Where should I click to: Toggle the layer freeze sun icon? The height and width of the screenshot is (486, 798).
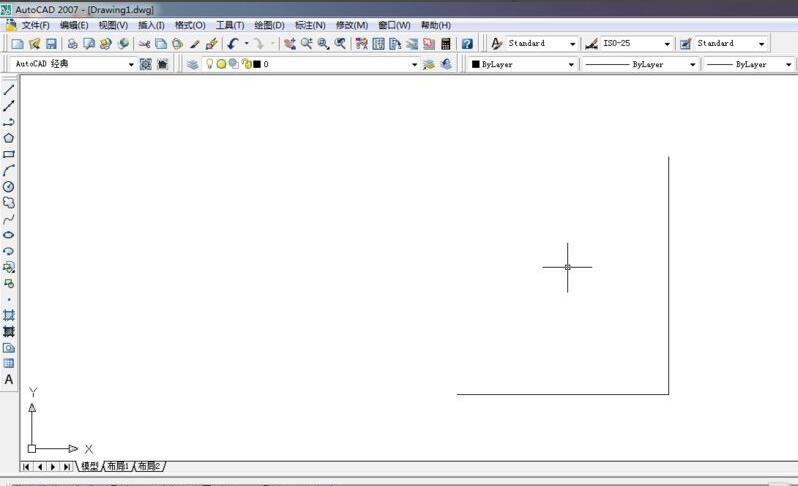(x=221, y=64)
